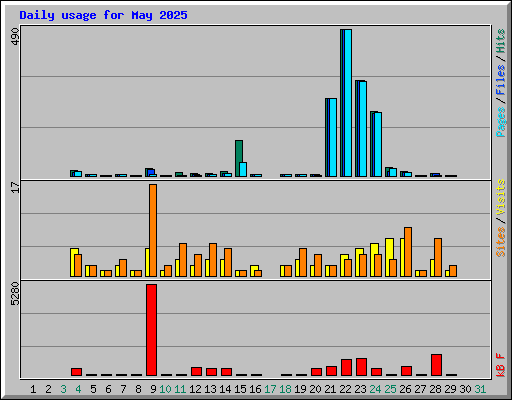Select the tall red KB bar on day 9

point(151,330)
